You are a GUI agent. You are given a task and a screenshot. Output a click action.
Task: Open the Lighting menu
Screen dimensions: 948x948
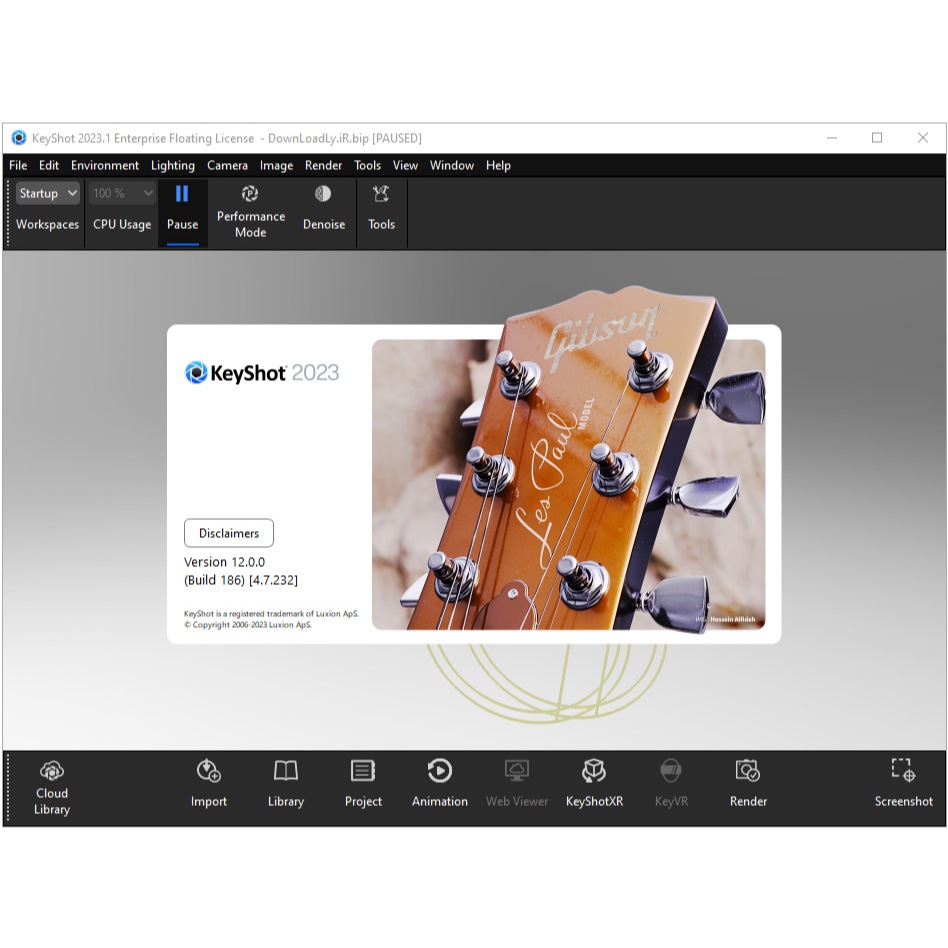click(x=173, y=166)
